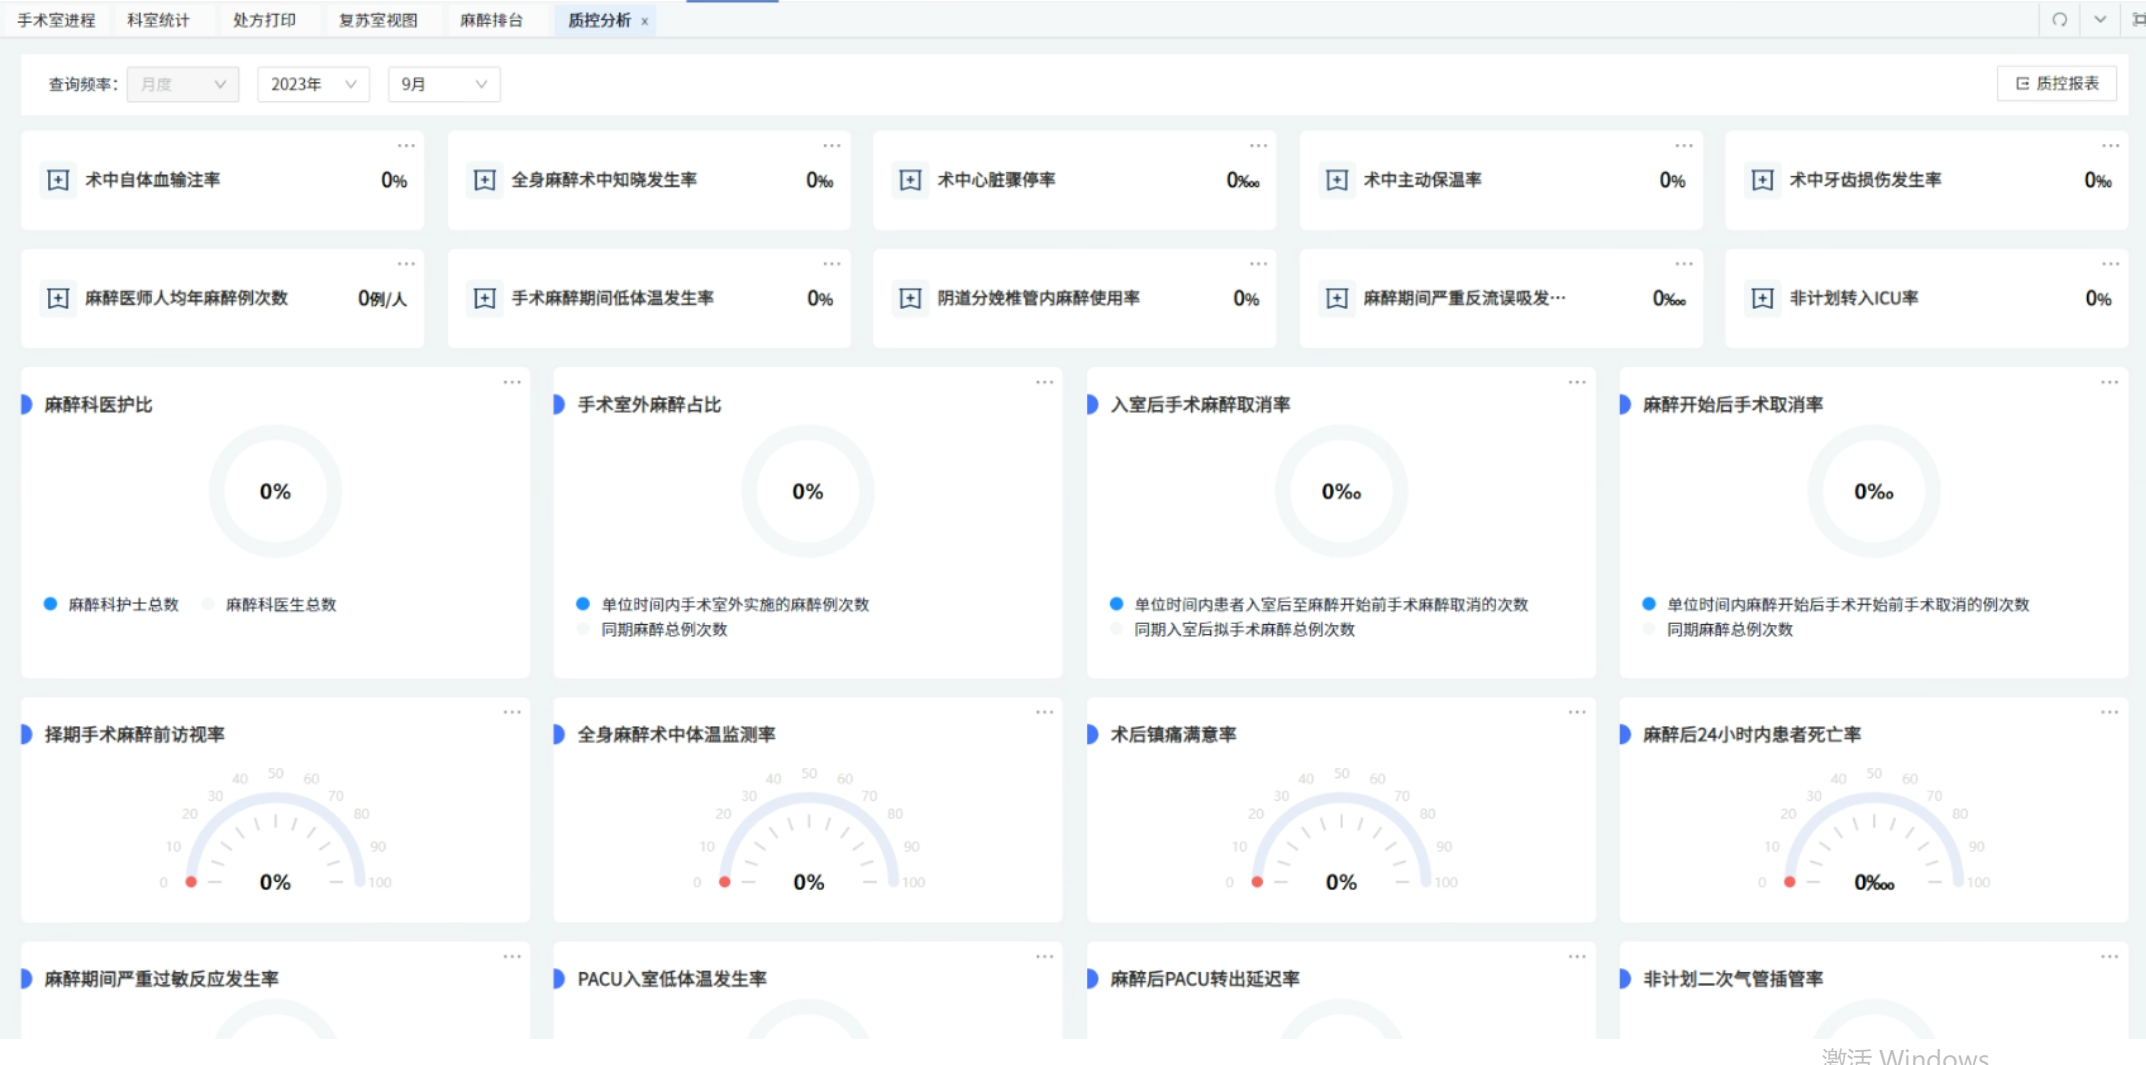
Task: Open options on 手术麻醉期间低体温发生率 card
Action: (832, 264)
